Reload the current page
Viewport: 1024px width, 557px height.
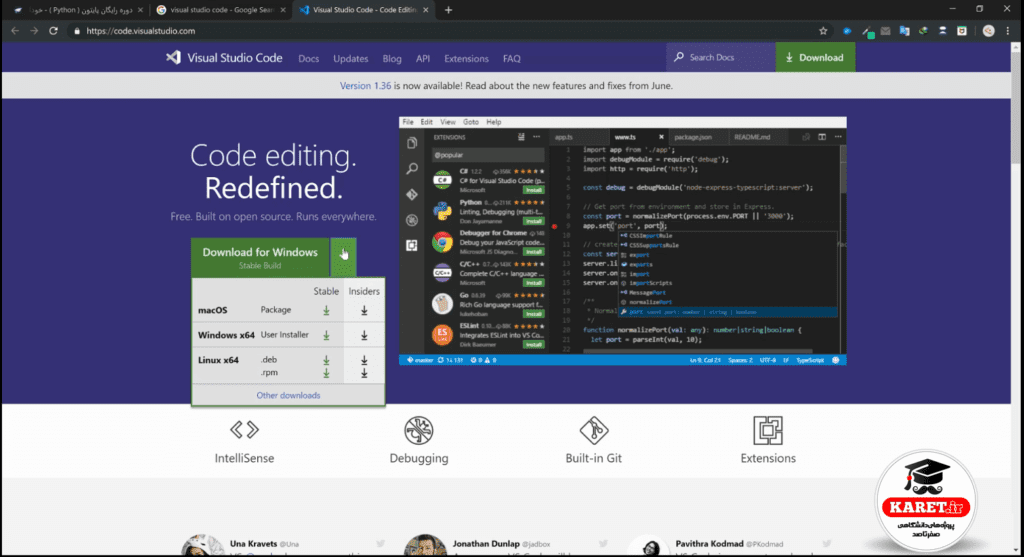pos(54,31)
